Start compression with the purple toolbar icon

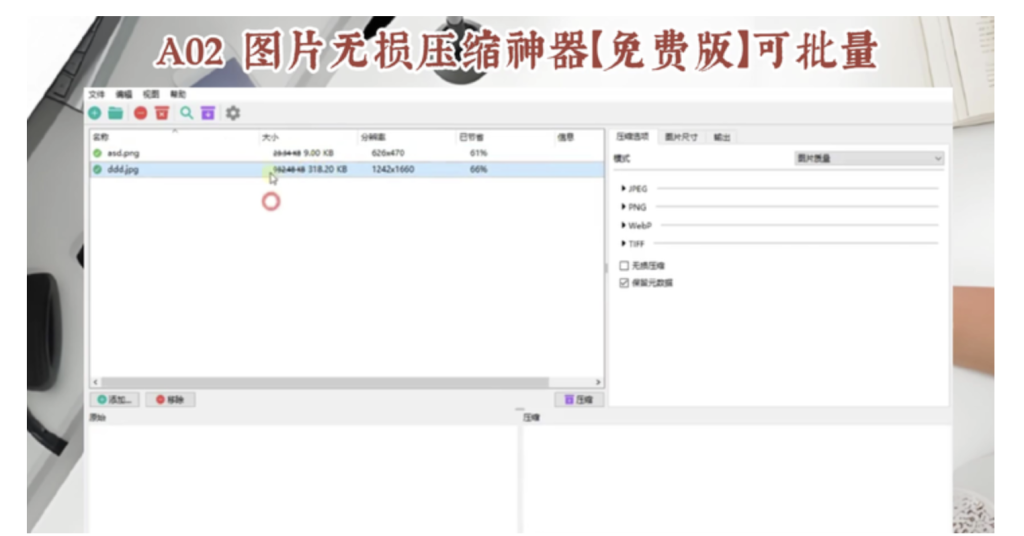(208, 113)
